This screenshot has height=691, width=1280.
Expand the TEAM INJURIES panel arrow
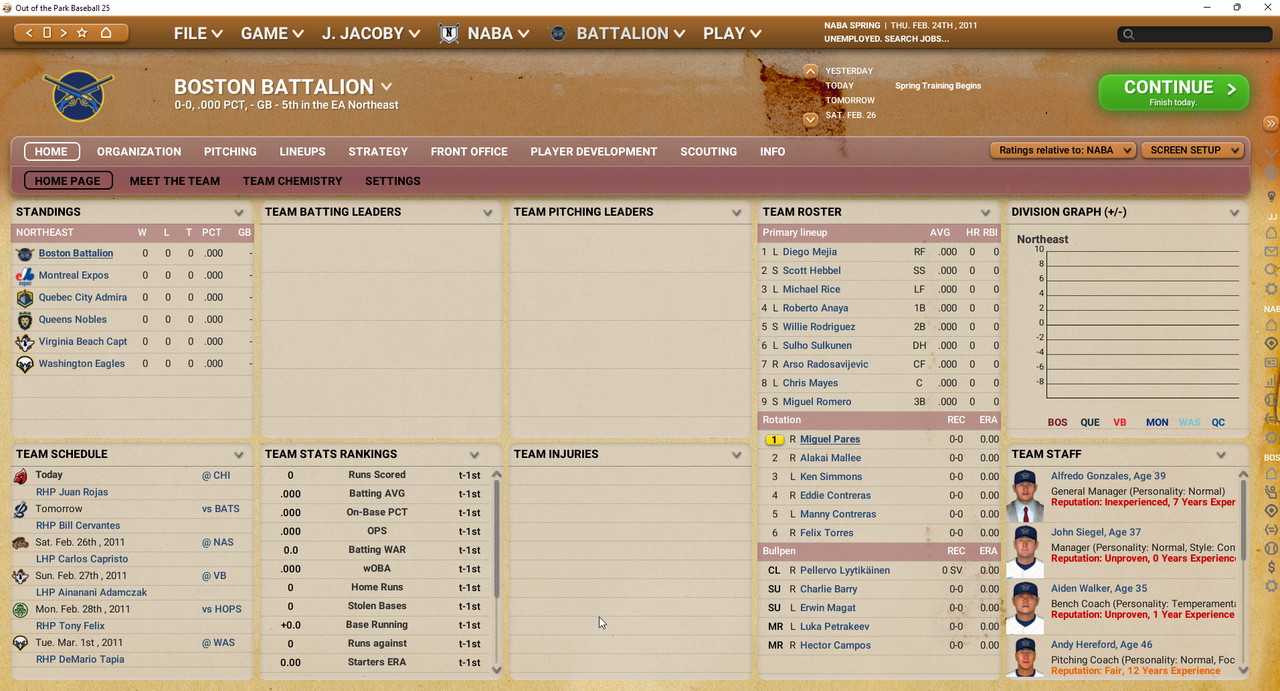click(x=737, y=454)
